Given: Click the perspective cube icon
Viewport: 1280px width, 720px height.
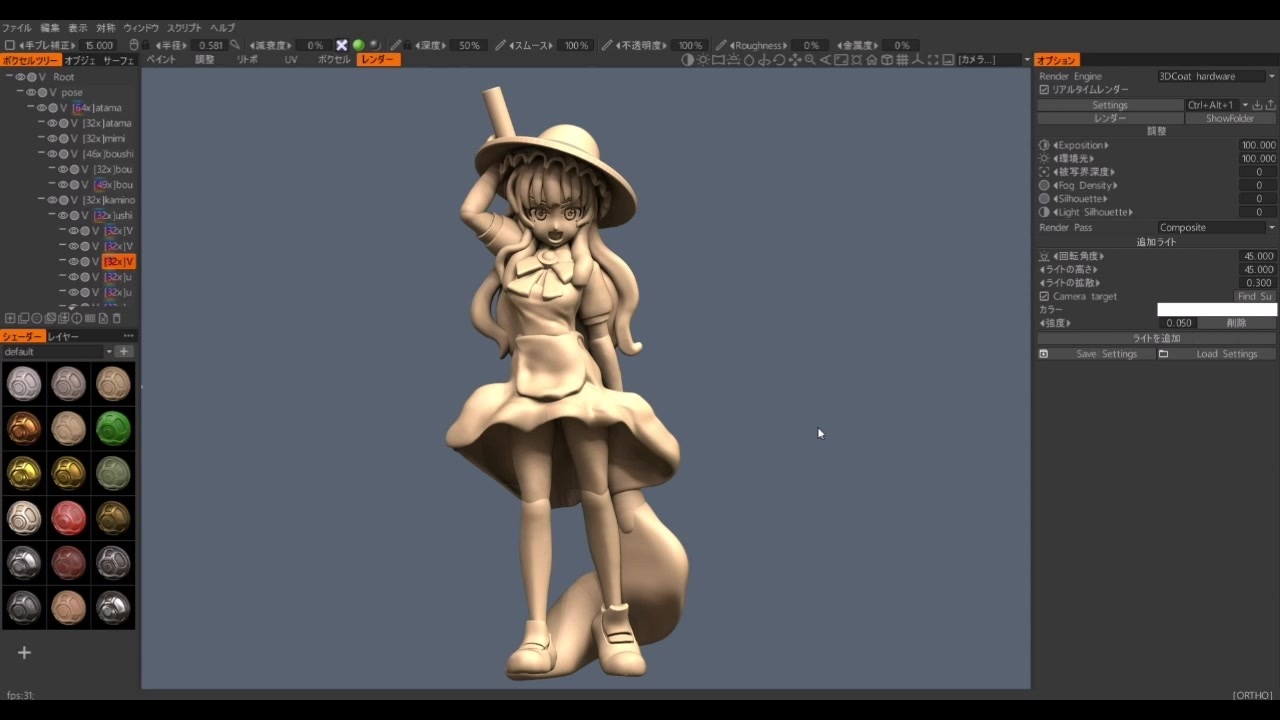Looking at the screenshot, I should pyautogui.click(x=887, y=60).
